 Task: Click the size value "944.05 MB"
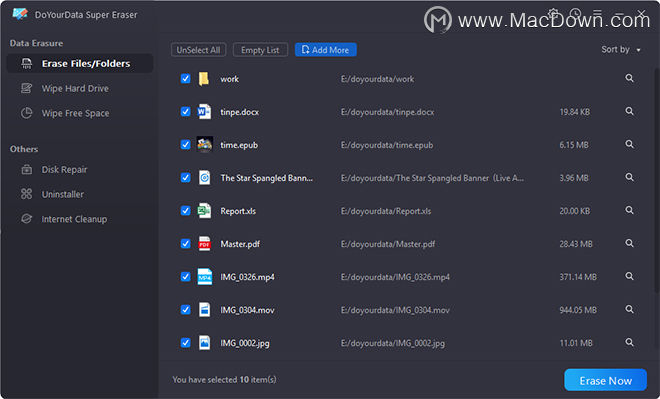[578, 310]
